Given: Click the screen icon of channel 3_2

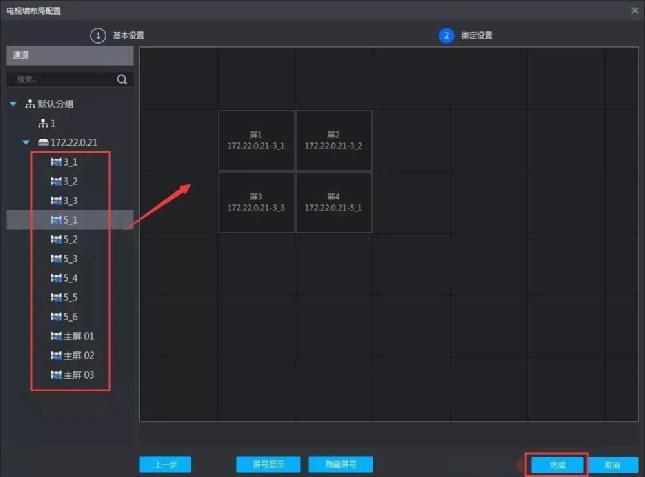Looking at the screenshot, I should click(56, 181).
